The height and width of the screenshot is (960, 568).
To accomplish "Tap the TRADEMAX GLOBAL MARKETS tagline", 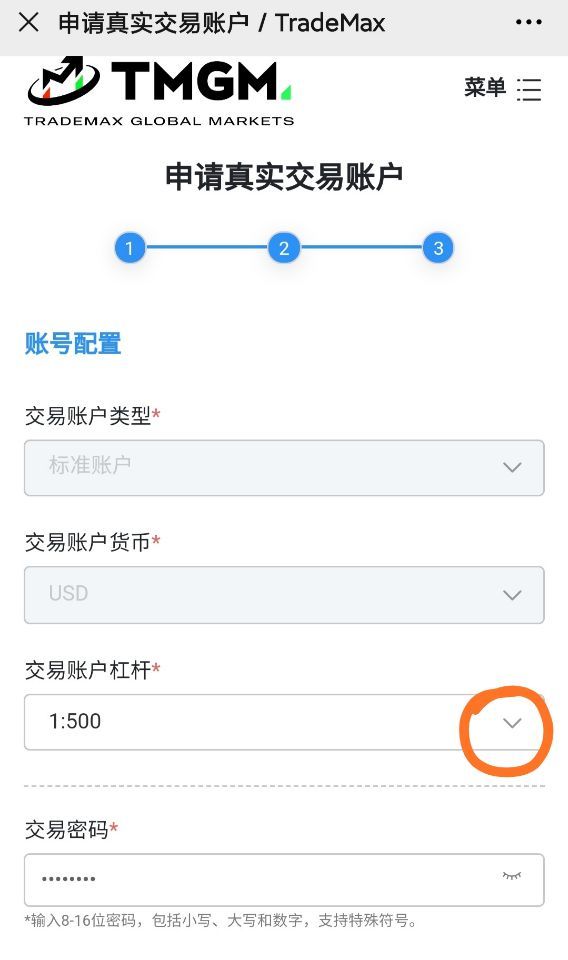I will point(159,121).
